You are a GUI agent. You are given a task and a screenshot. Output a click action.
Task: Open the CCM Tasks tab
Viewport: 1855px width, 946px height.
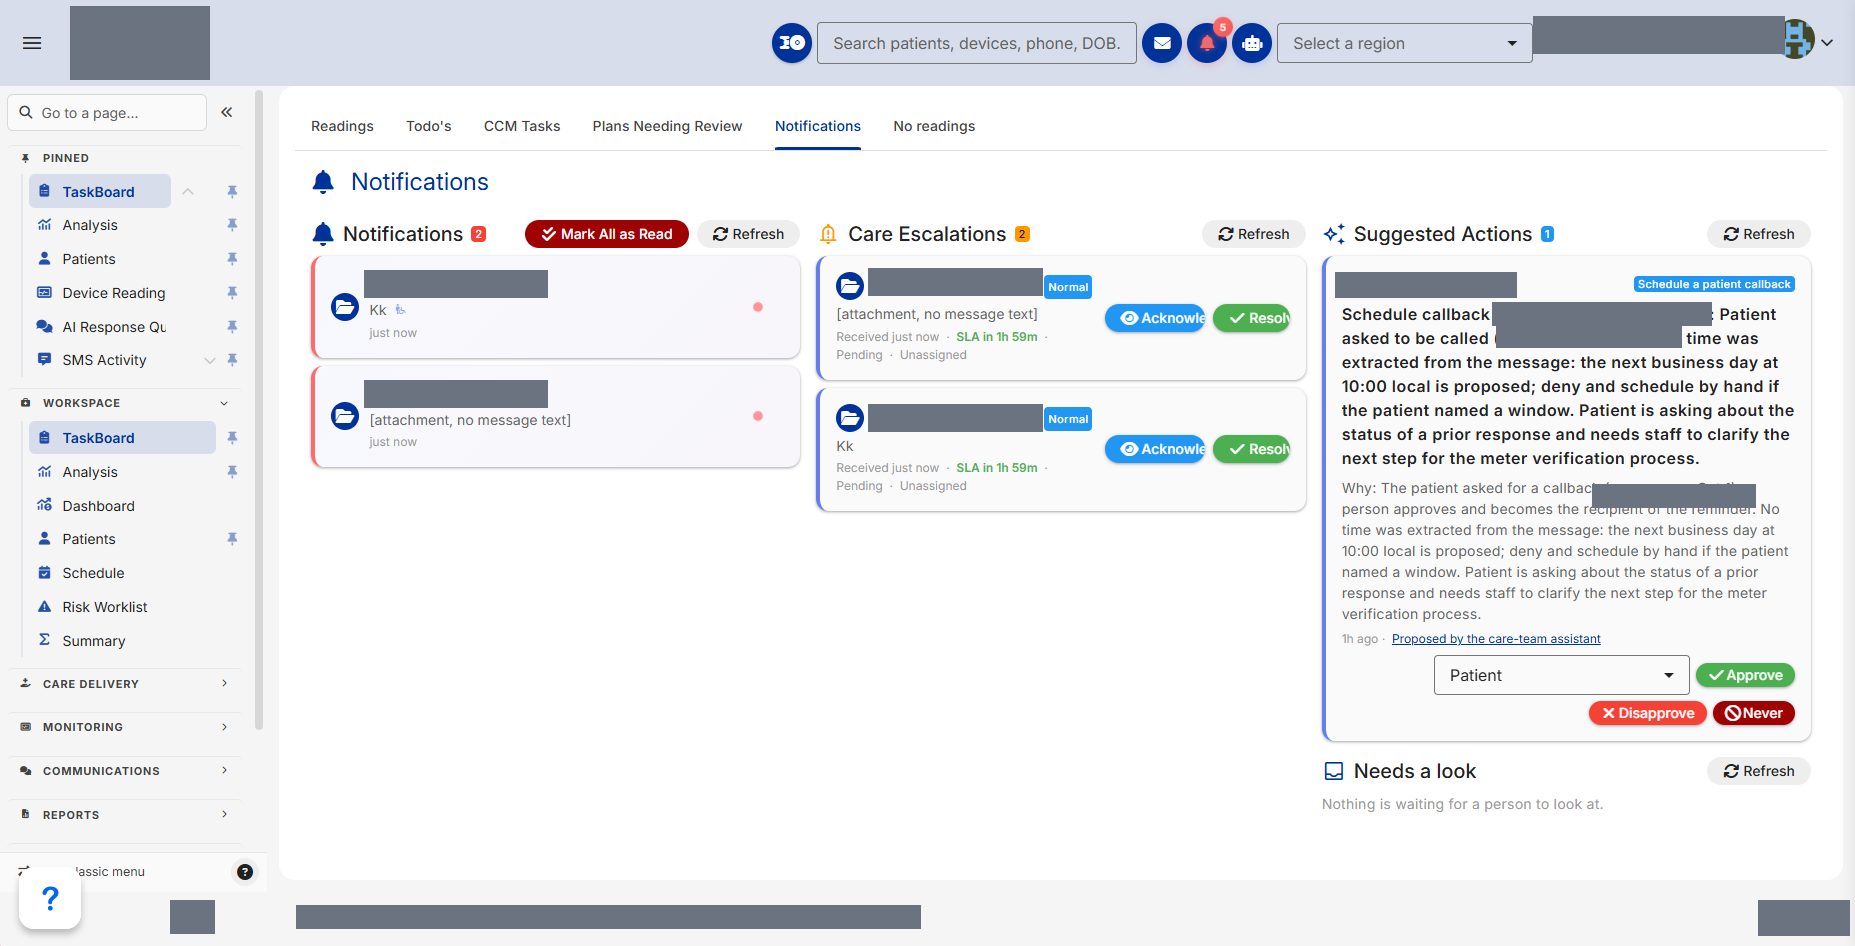[x=522, y=126]
